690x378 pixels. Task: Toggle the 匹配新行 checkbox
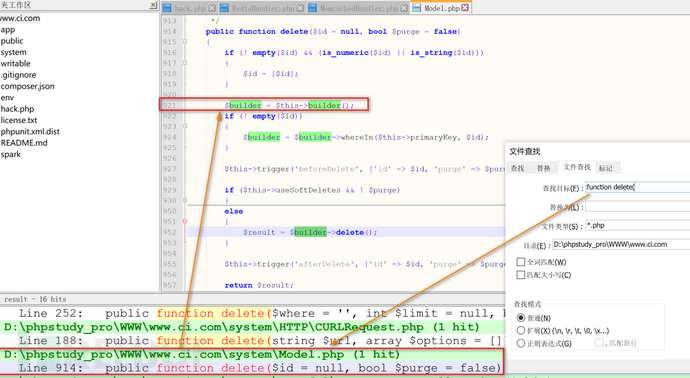tap(599, 342)
